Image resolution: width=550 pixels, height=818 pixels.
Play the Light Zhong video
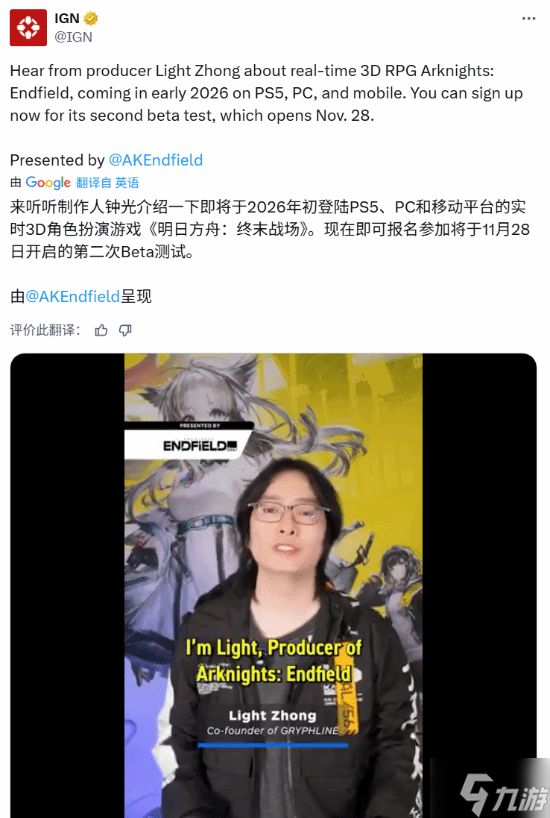(273, 585)
